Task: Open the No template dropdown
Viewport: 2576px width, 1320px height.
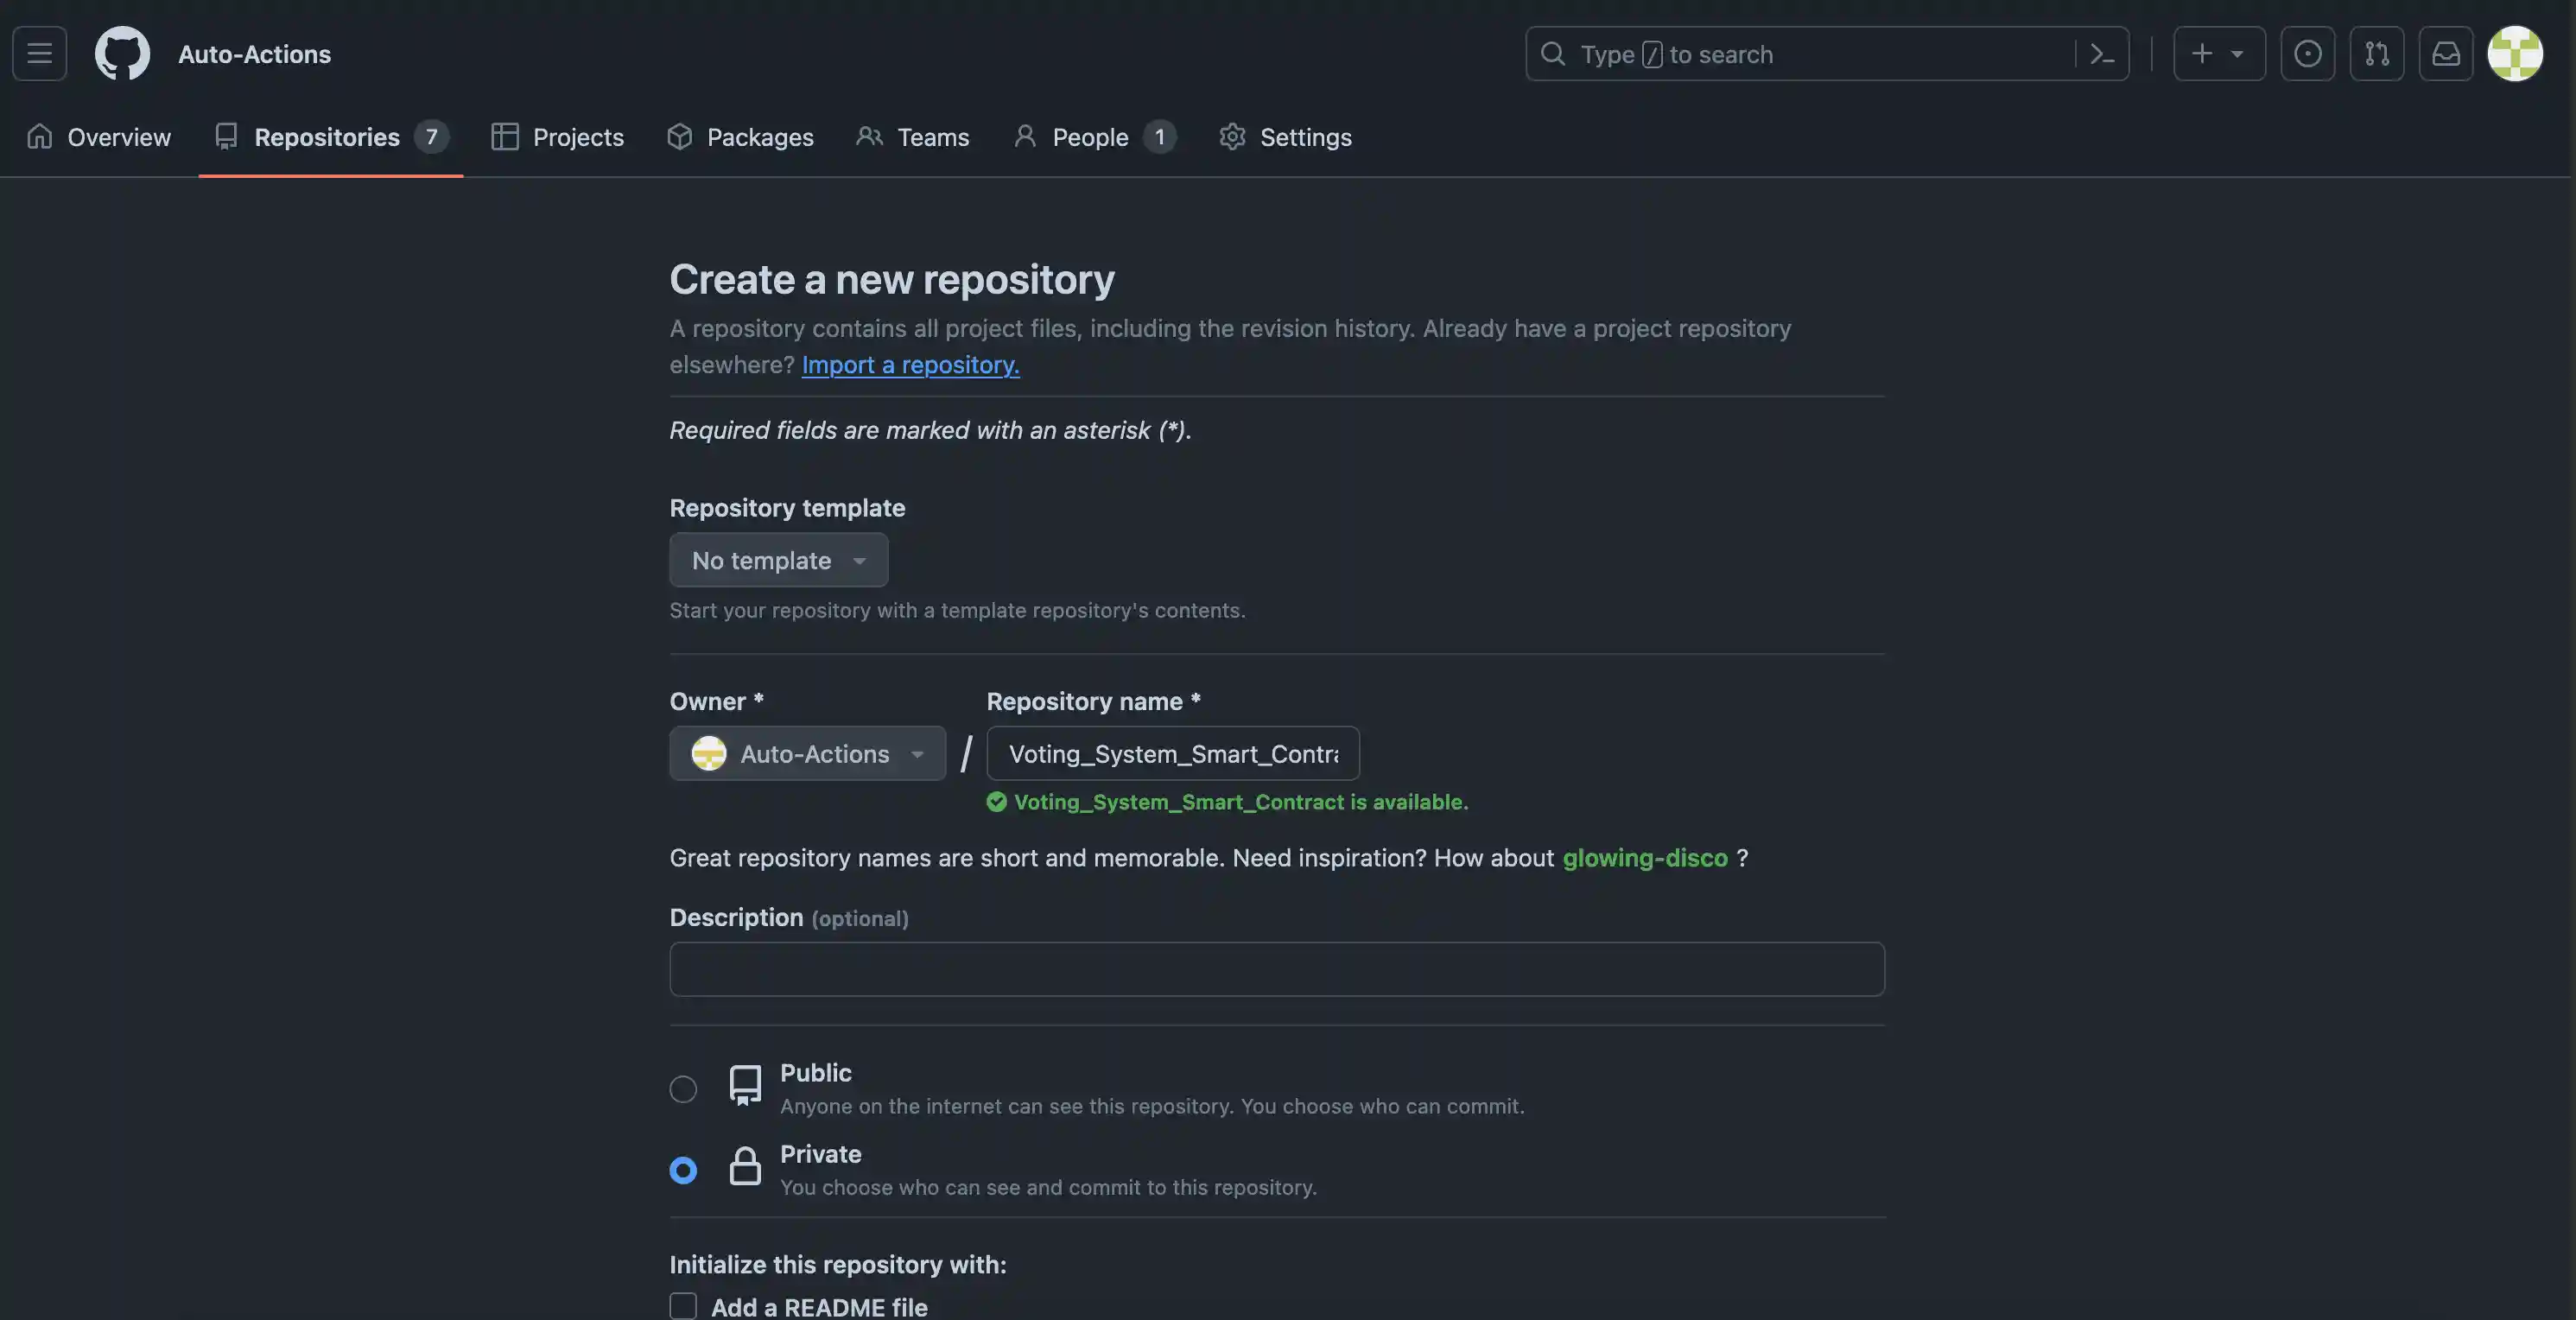Action: tap(778, 560)
